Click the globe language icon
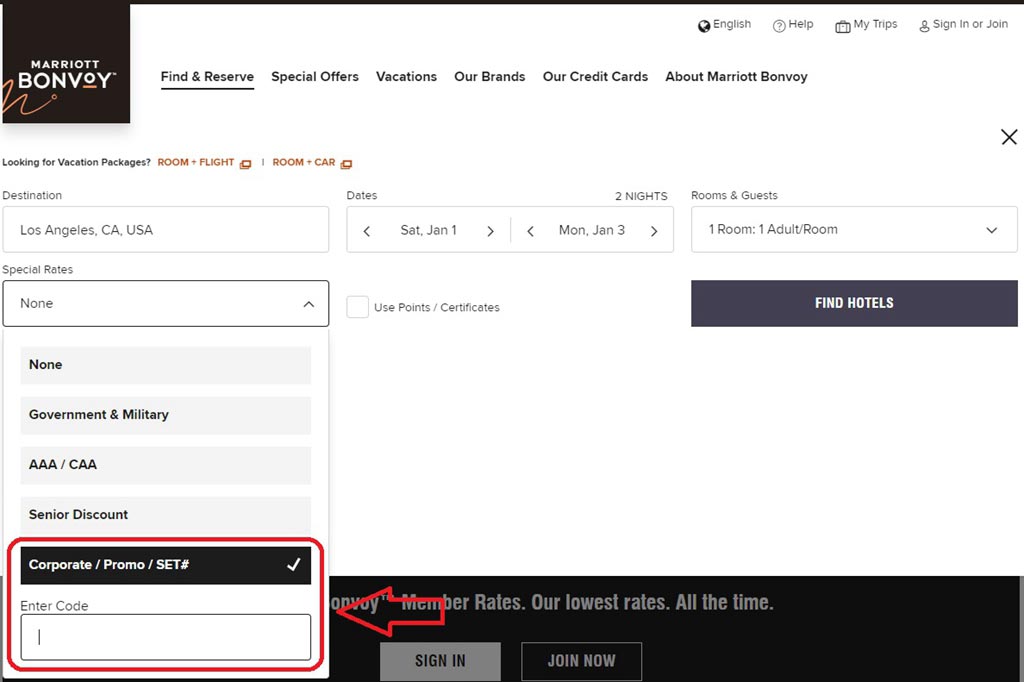This screenshot has width=1024, height=682. [x=704, y=26]
